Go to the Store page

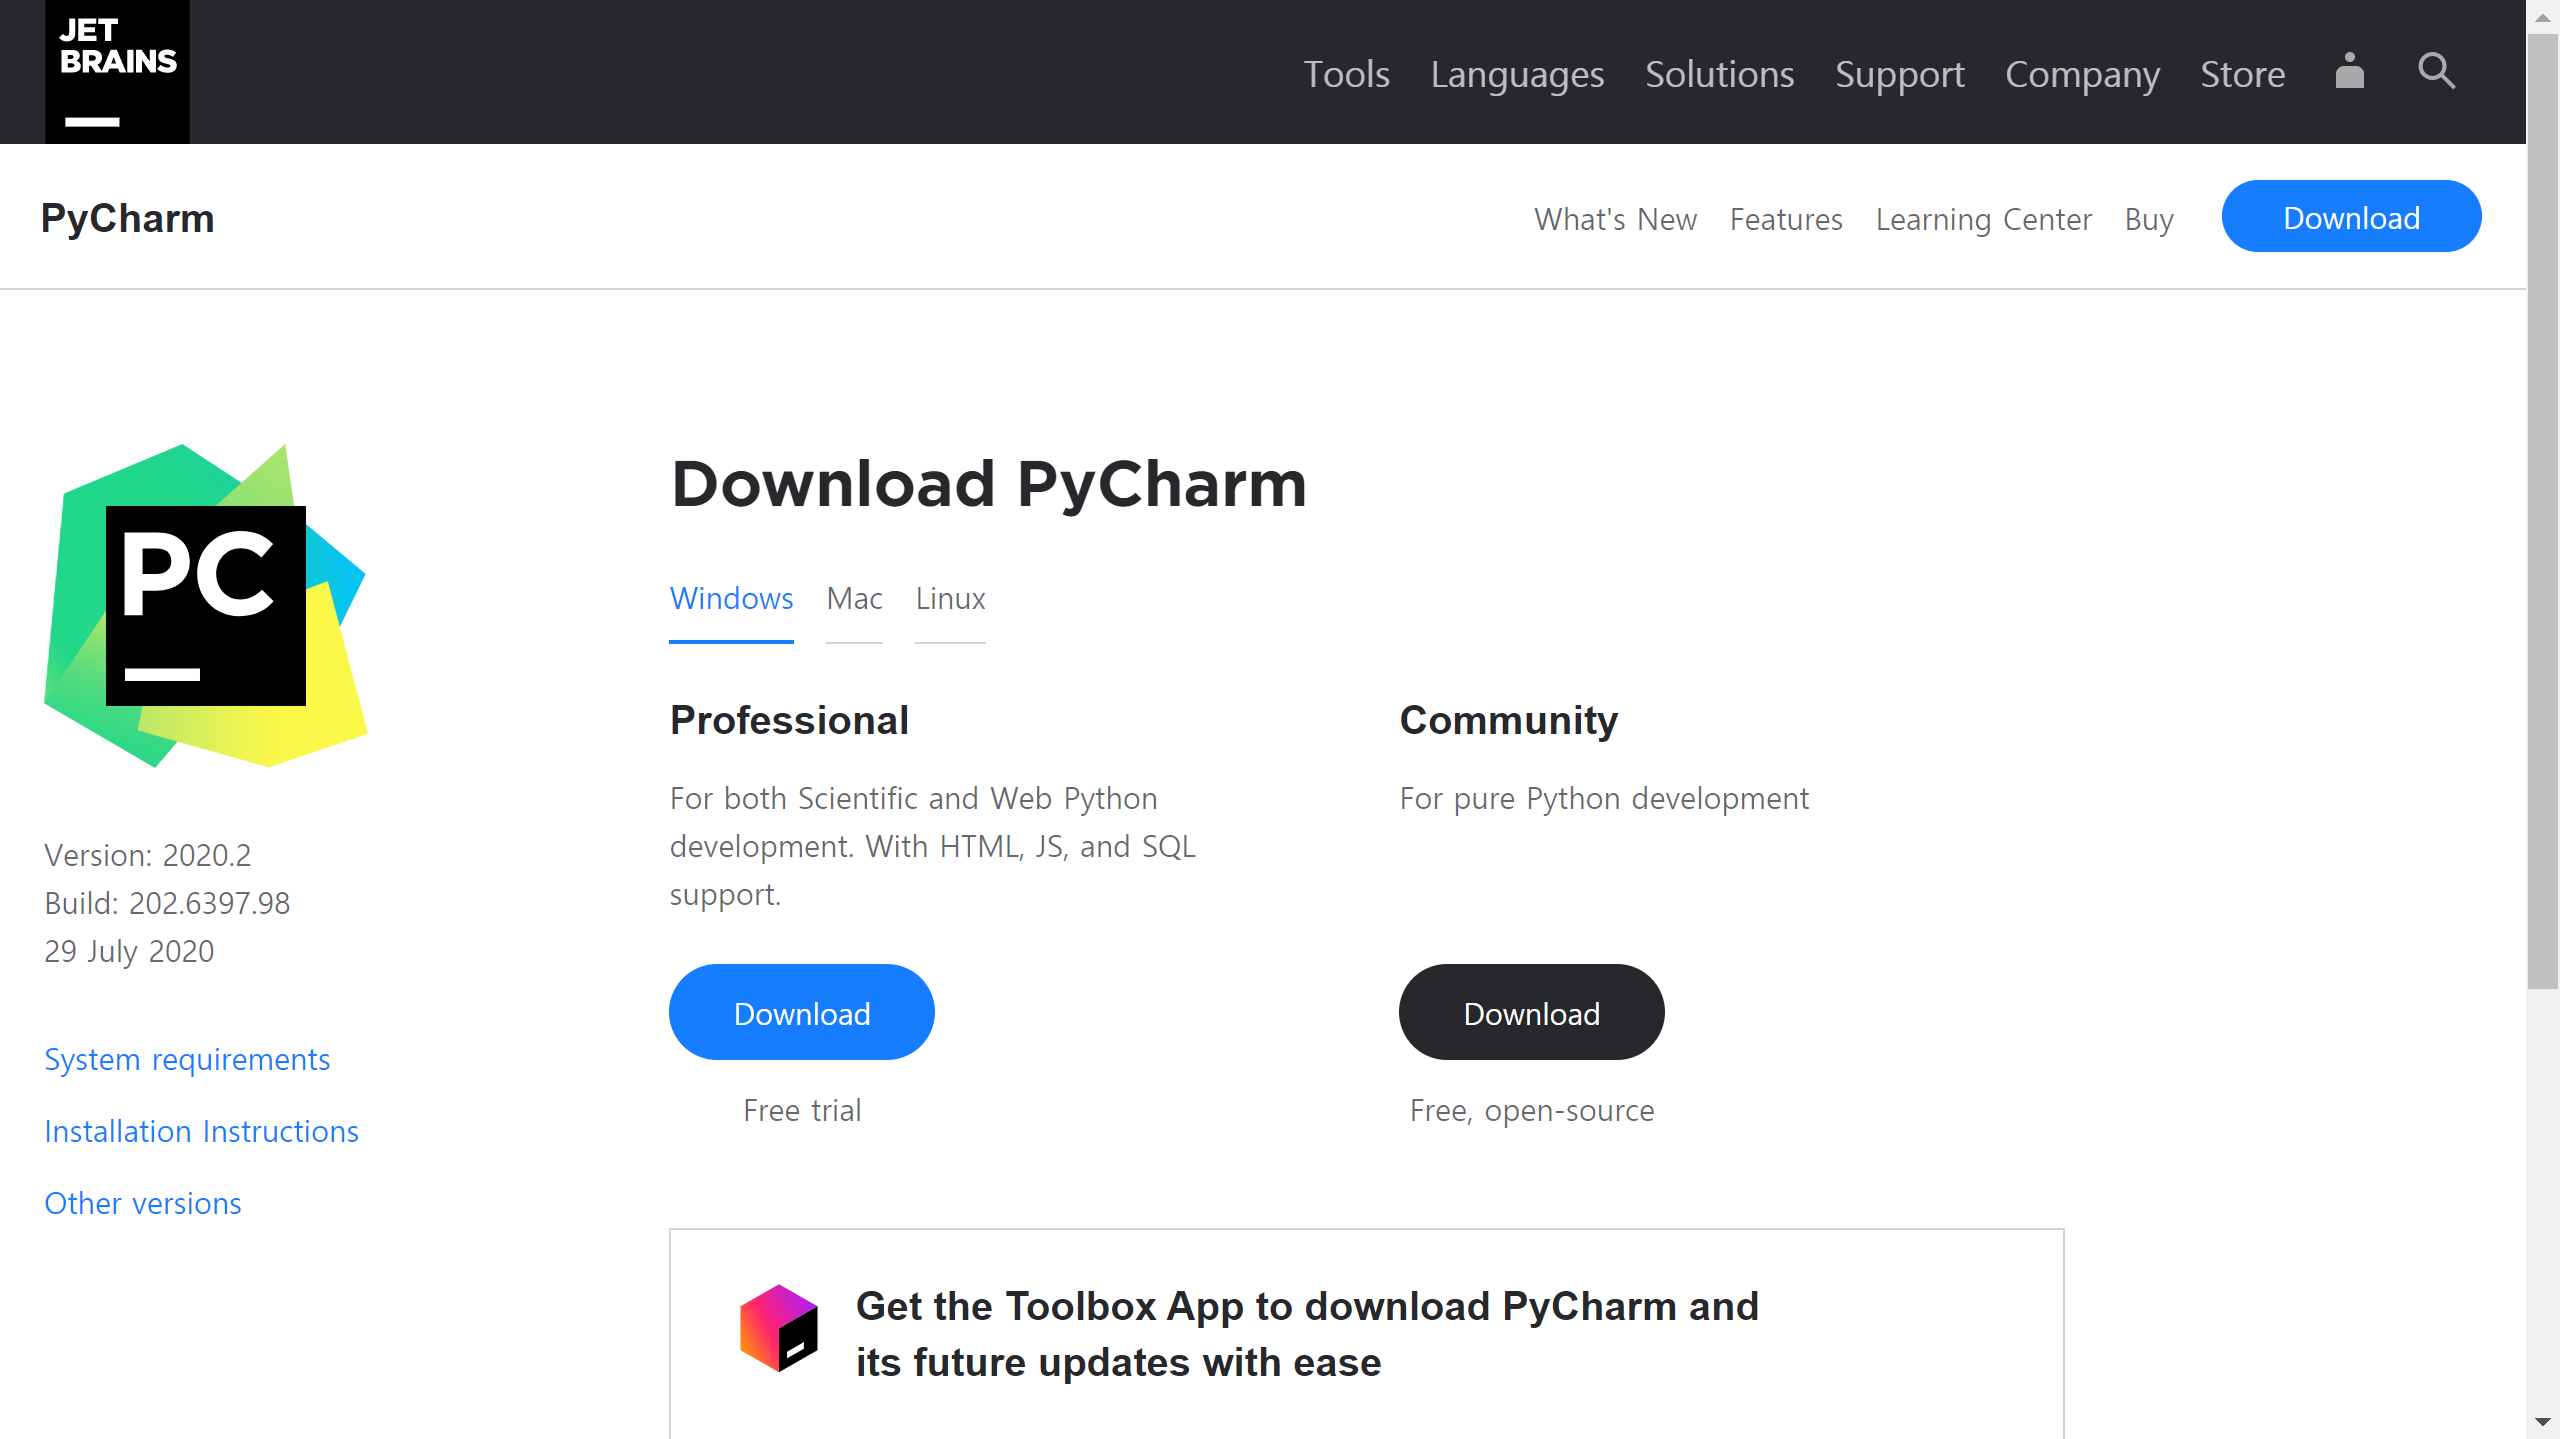(2242, 74)
